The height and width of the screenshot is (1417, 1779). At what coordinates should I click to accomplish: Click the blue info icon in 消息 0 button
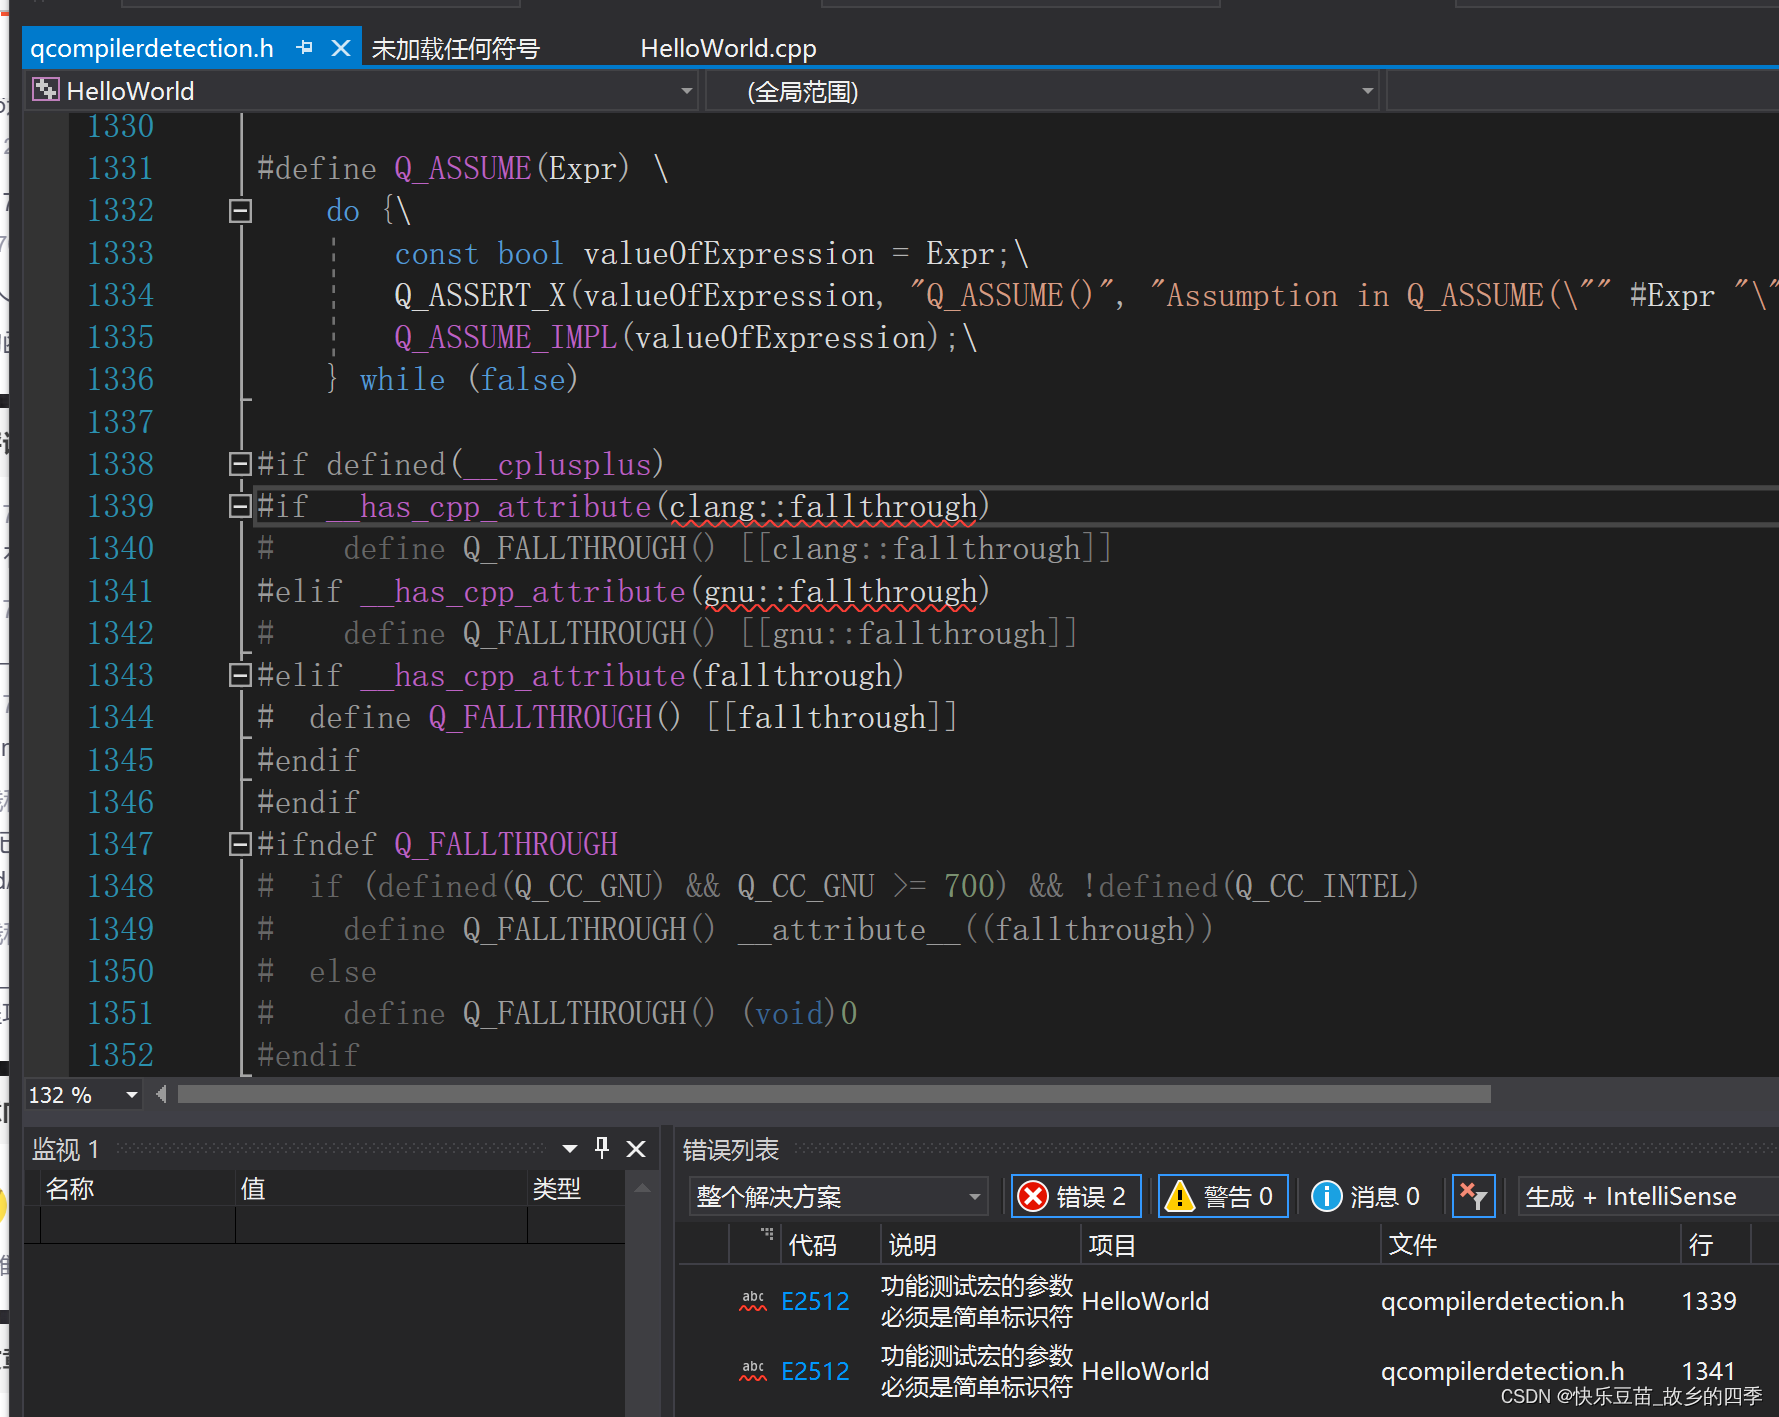click(1326, 1196)
